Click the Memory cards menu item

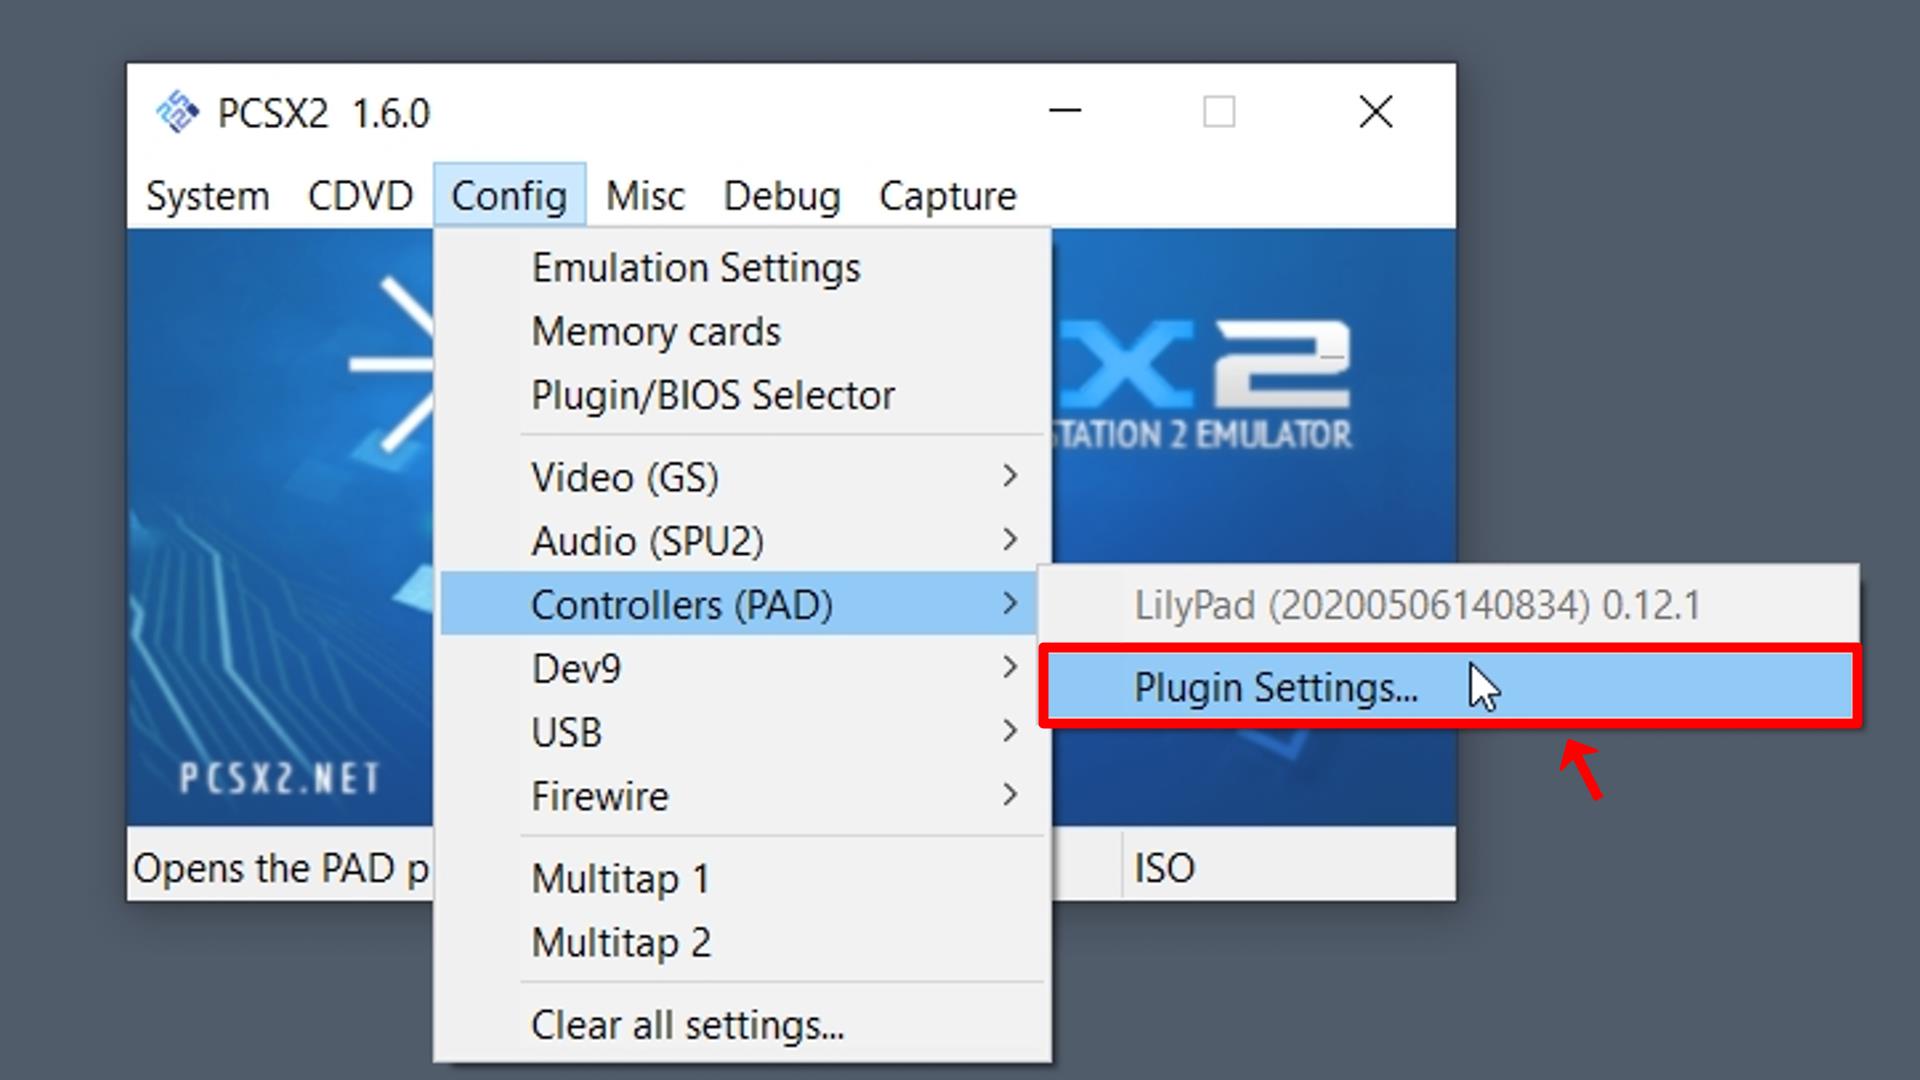(x=657, y=331)
